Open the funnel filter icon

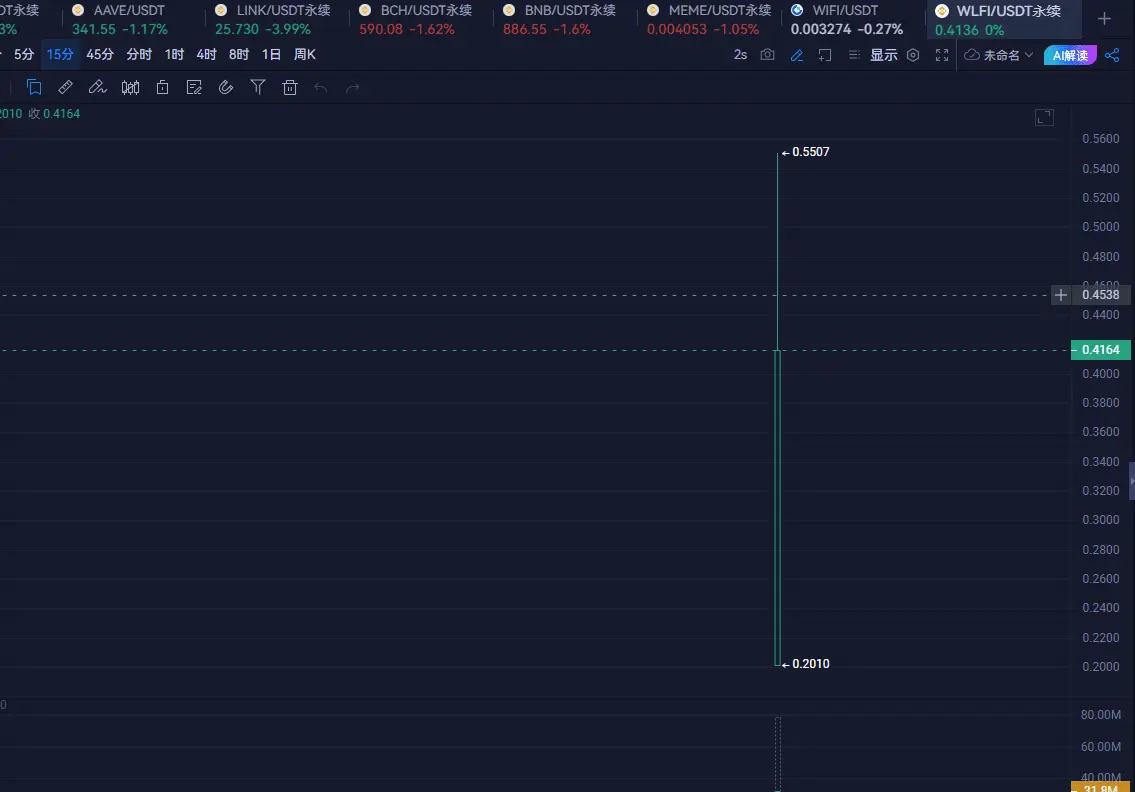pos(258,88)
